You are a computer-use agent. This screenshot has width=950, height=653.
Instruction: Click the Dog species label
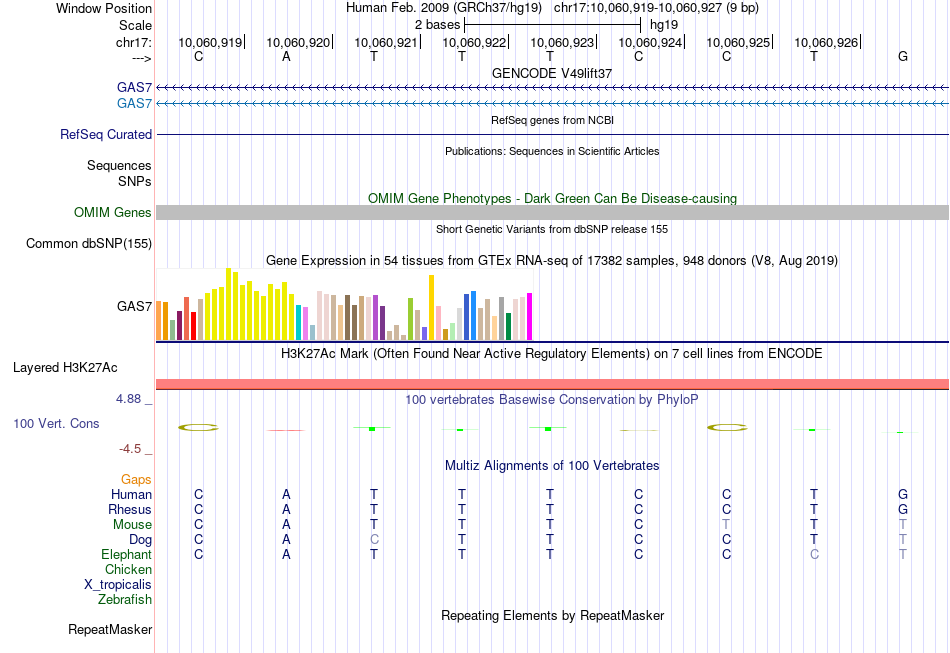[x=141, y=540]
